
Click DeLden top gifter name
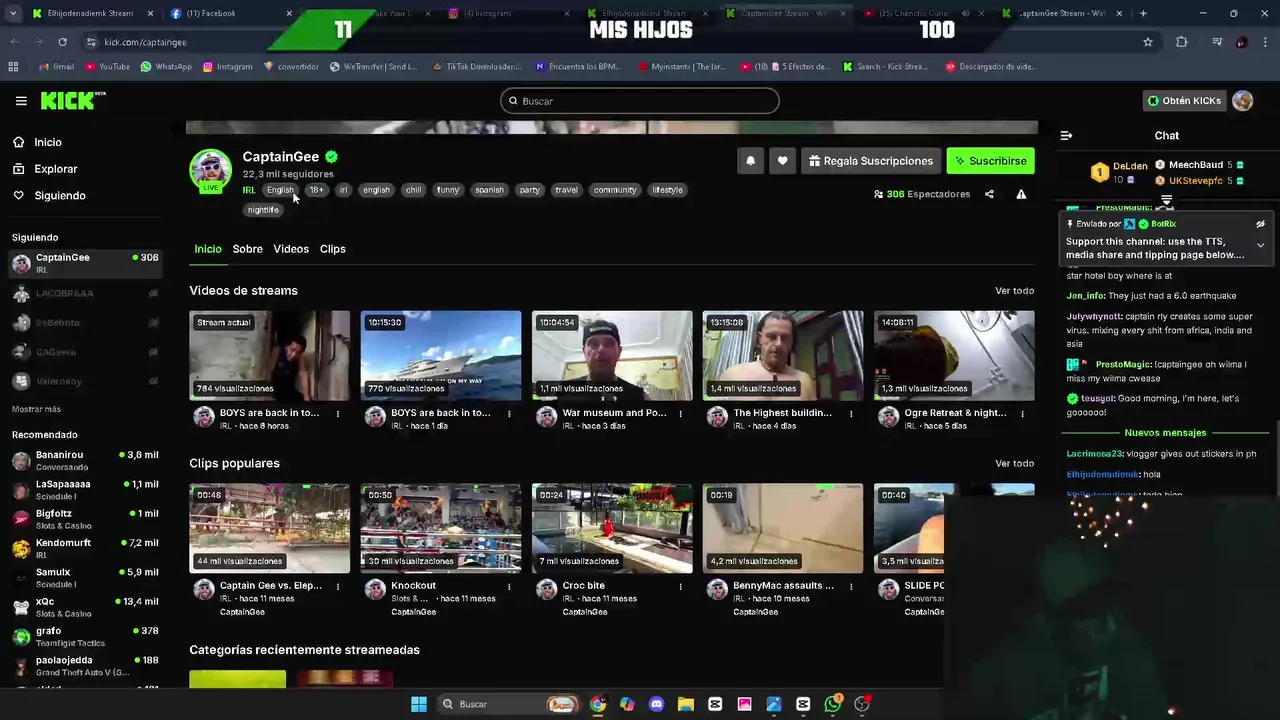[x=1130, y=166]
